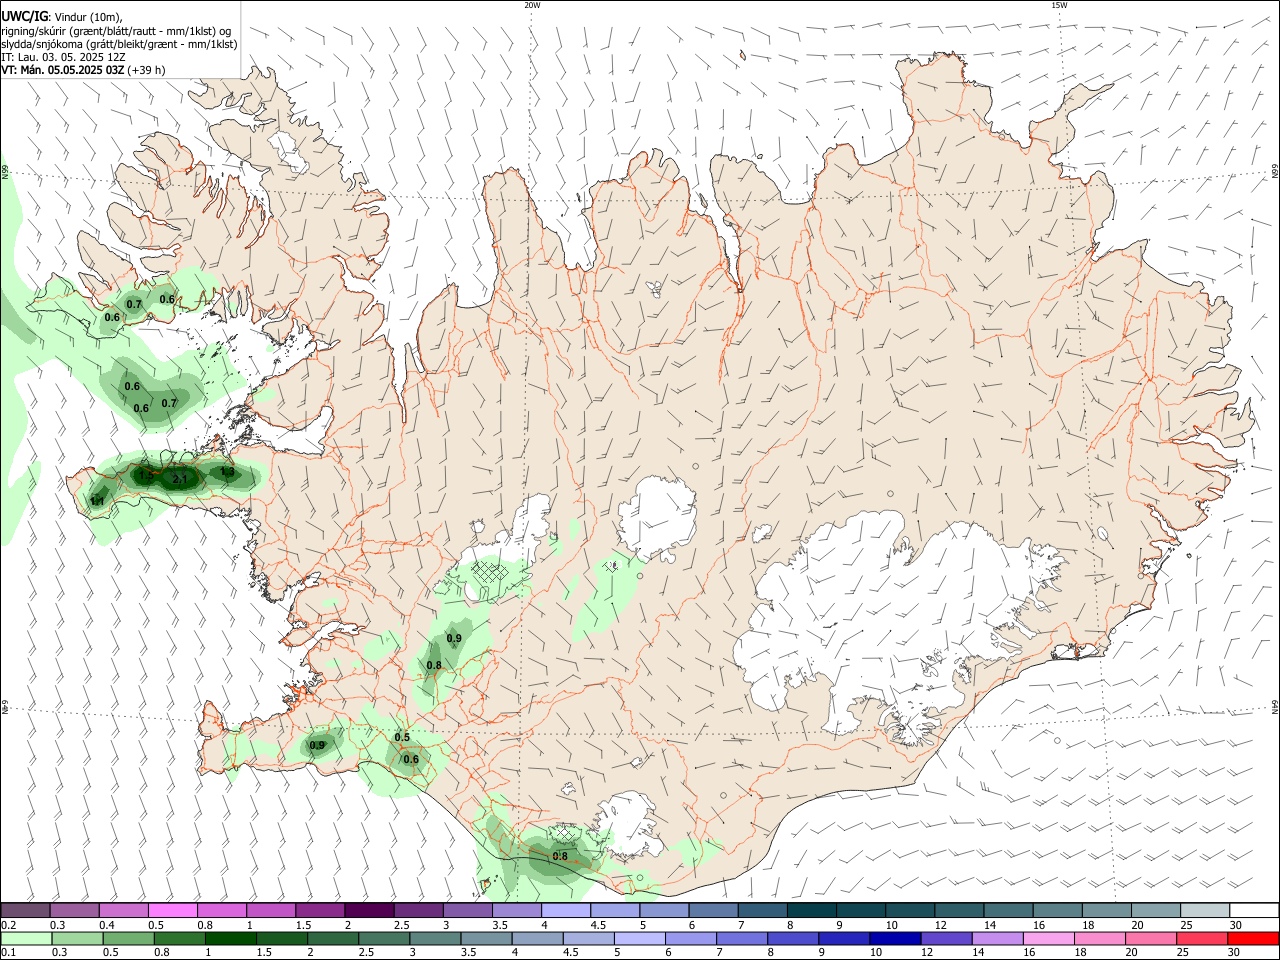This screenshot has width=1280, height=960.
Task: Pick the darkest purple 2 snow scale swatch
Action: (369, 910)
